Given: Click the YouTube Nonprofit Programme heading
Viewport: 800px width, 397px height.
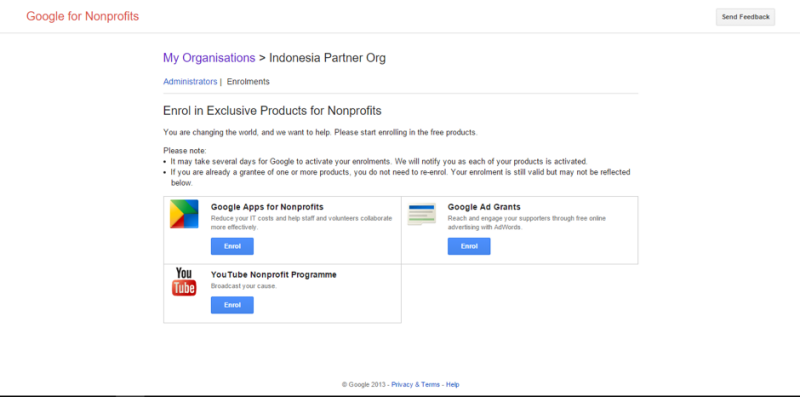Looking at the screenshot, I should tap(273, 275).
